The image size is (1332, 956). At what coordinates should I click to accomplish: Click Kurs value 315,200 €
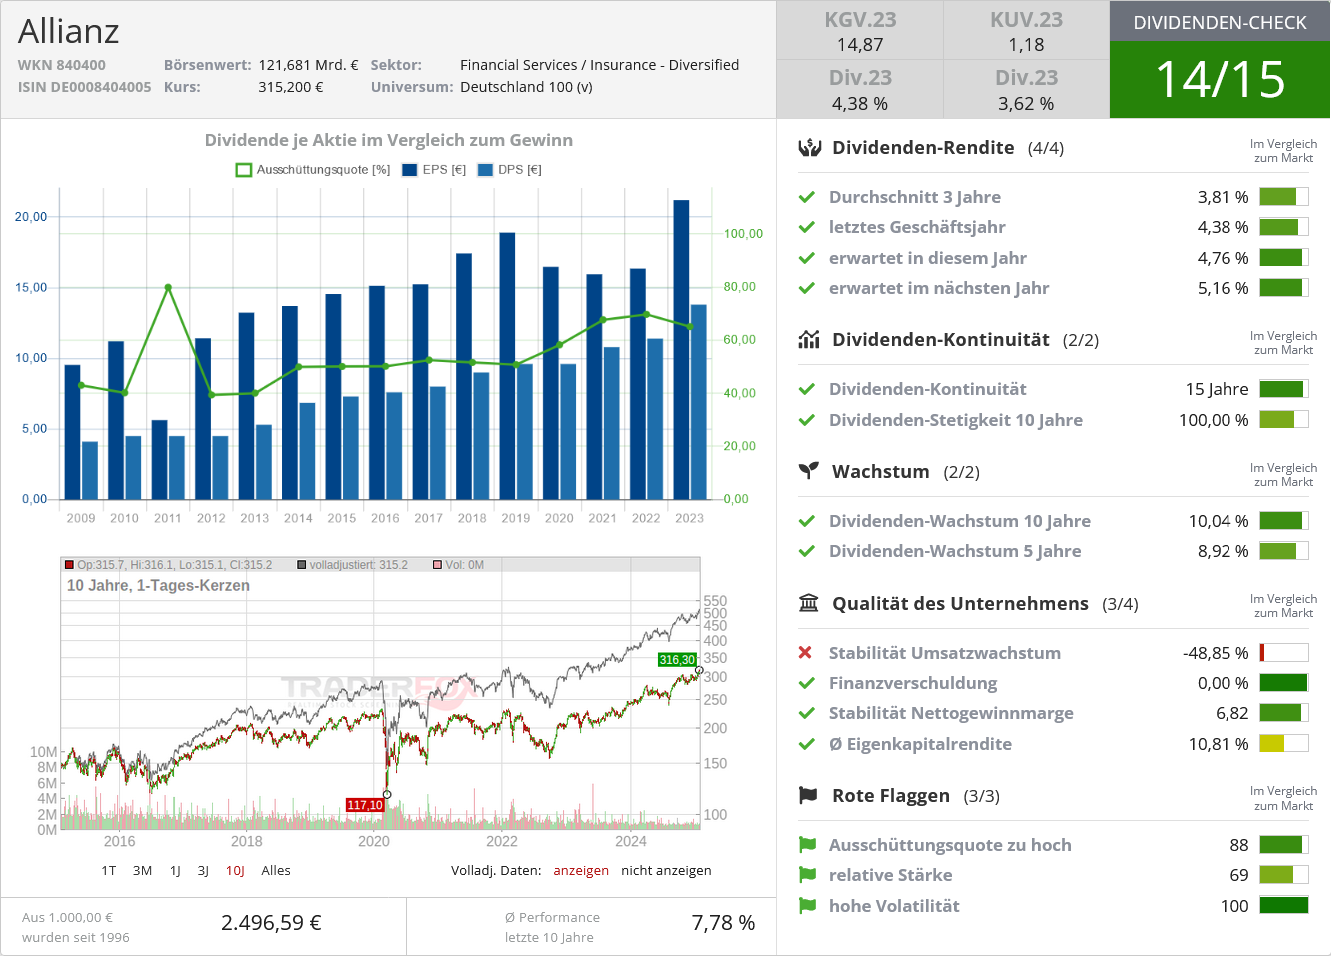click(x=291, y=87)
